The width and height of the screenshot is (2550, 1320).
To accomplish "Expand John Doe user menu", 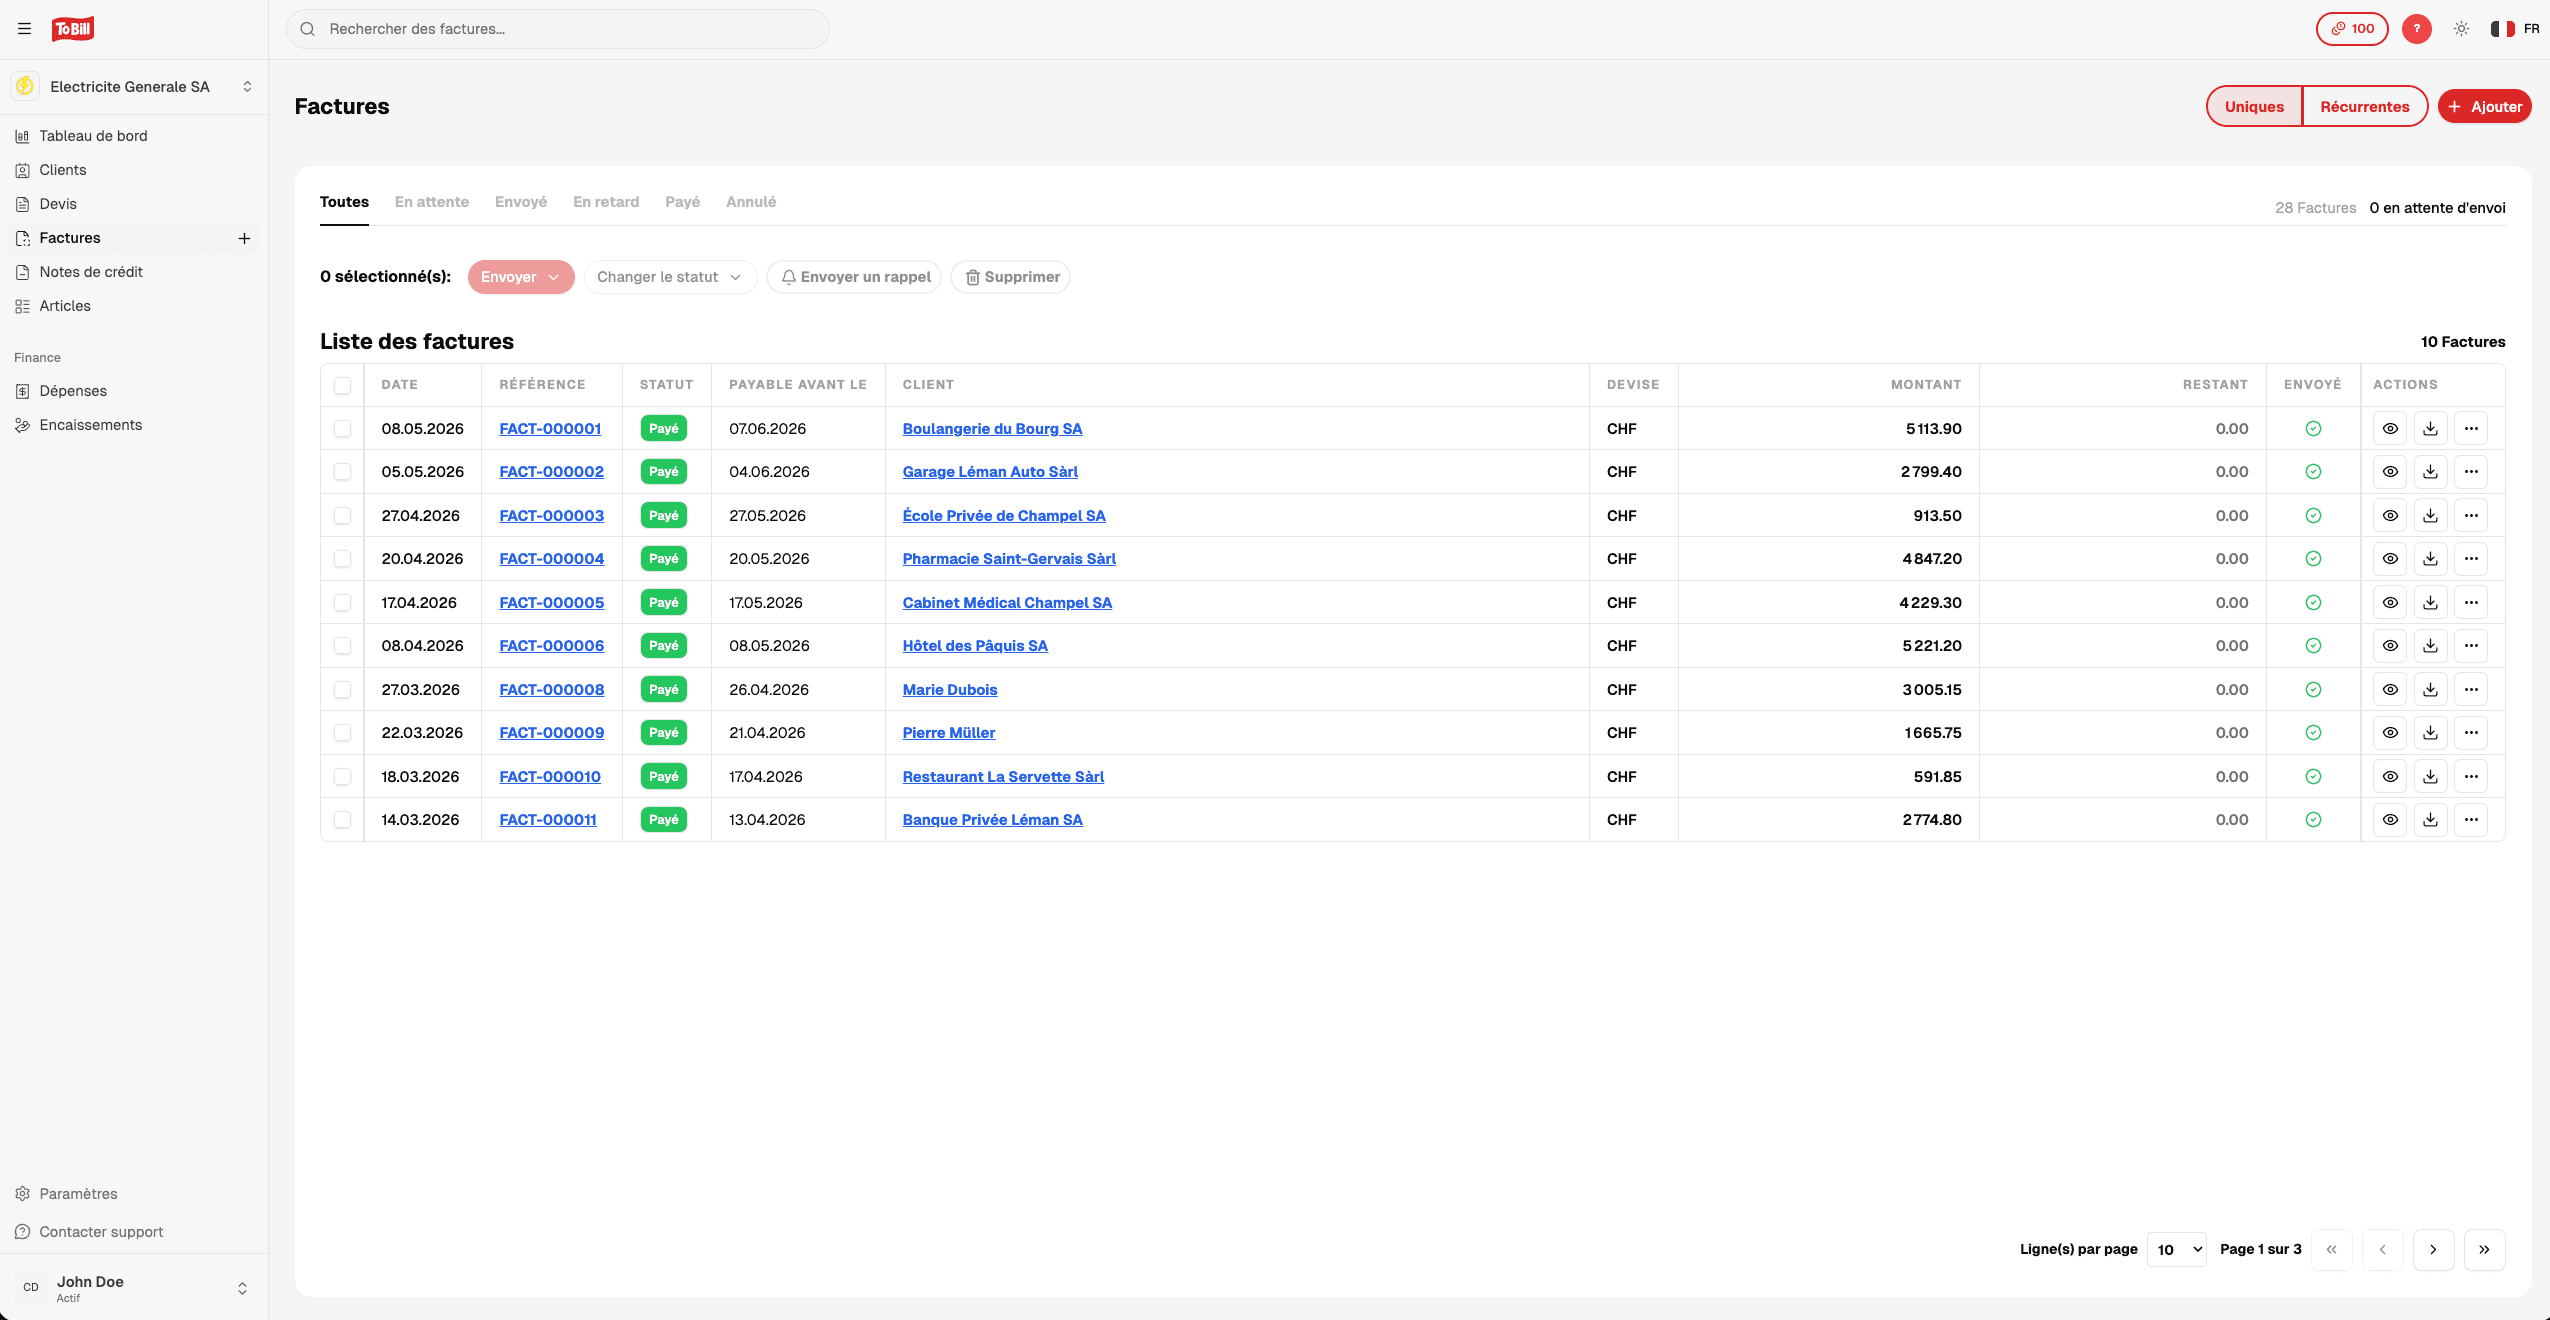I will point(134,1288).
